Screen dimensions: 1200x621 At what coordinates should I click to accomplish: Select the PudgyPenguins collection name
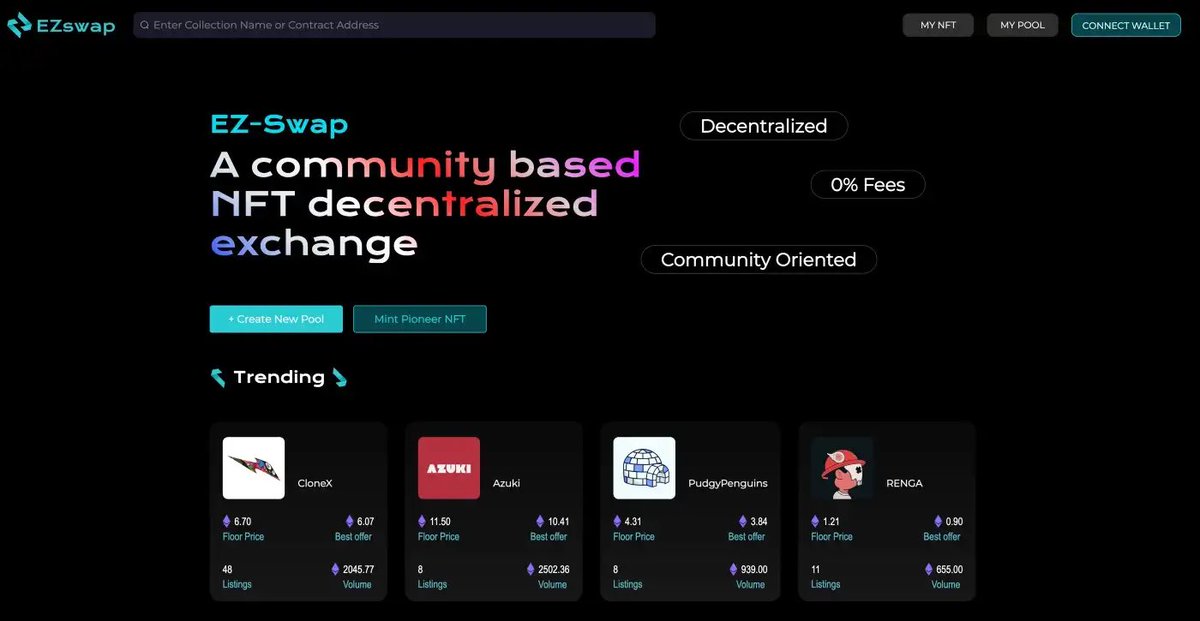click(x=728, y=483)
